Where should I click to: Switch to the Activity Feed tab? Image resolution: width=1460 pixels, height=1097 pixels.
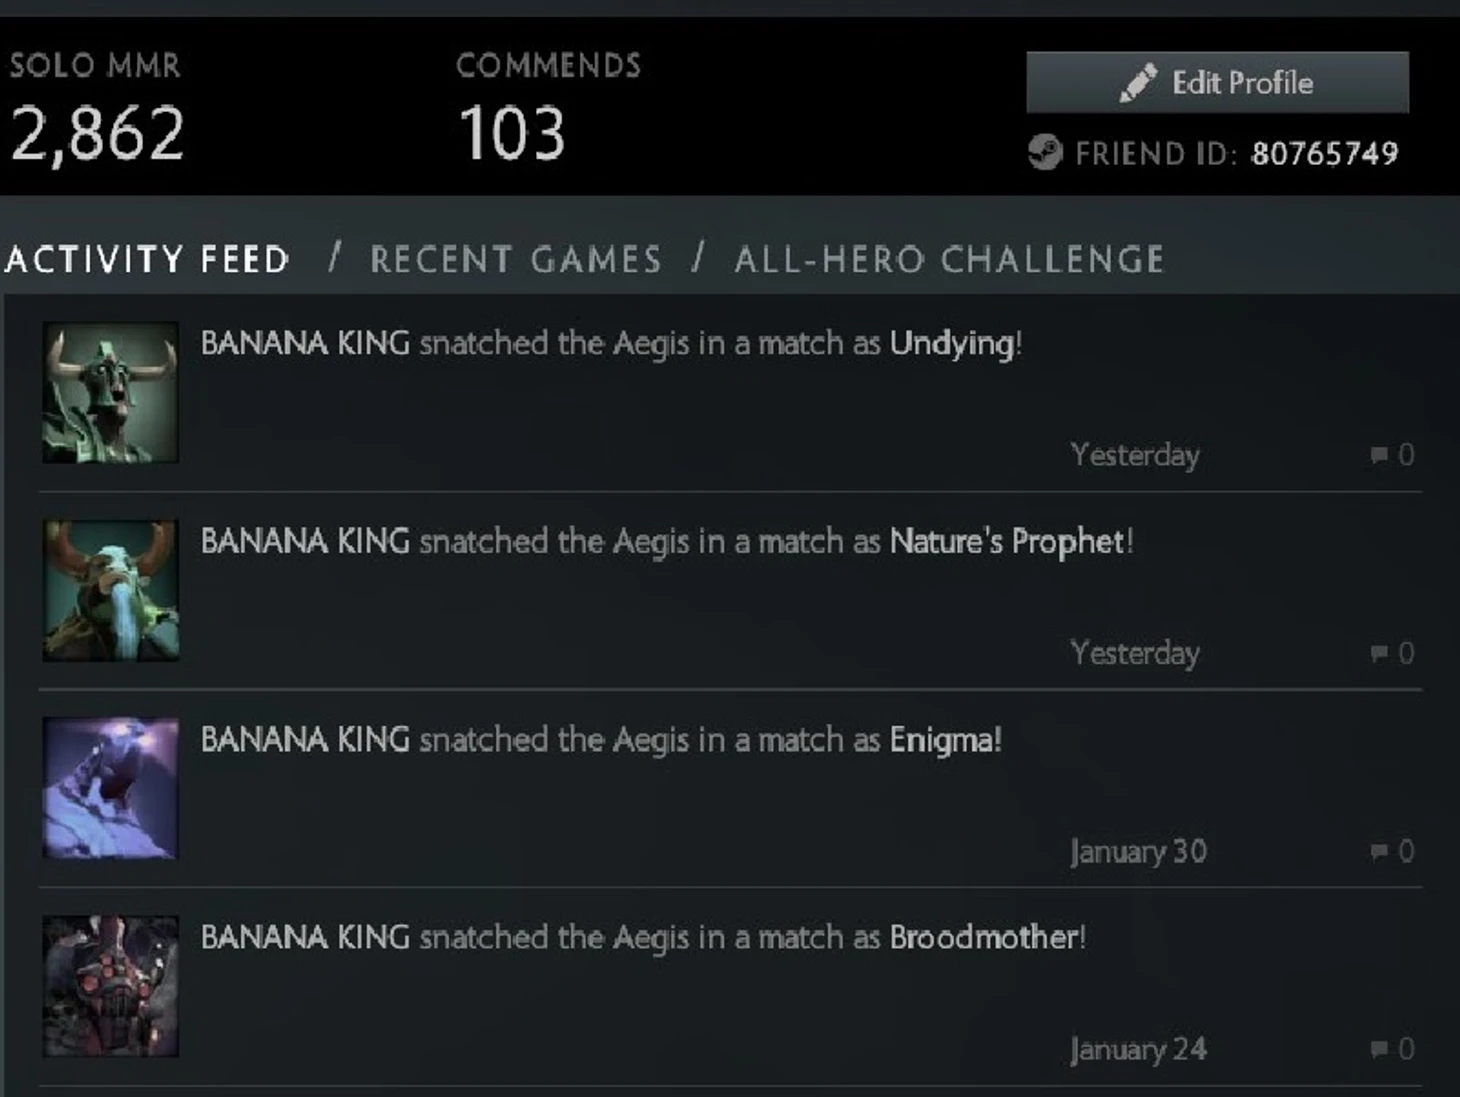pos(147,260)
